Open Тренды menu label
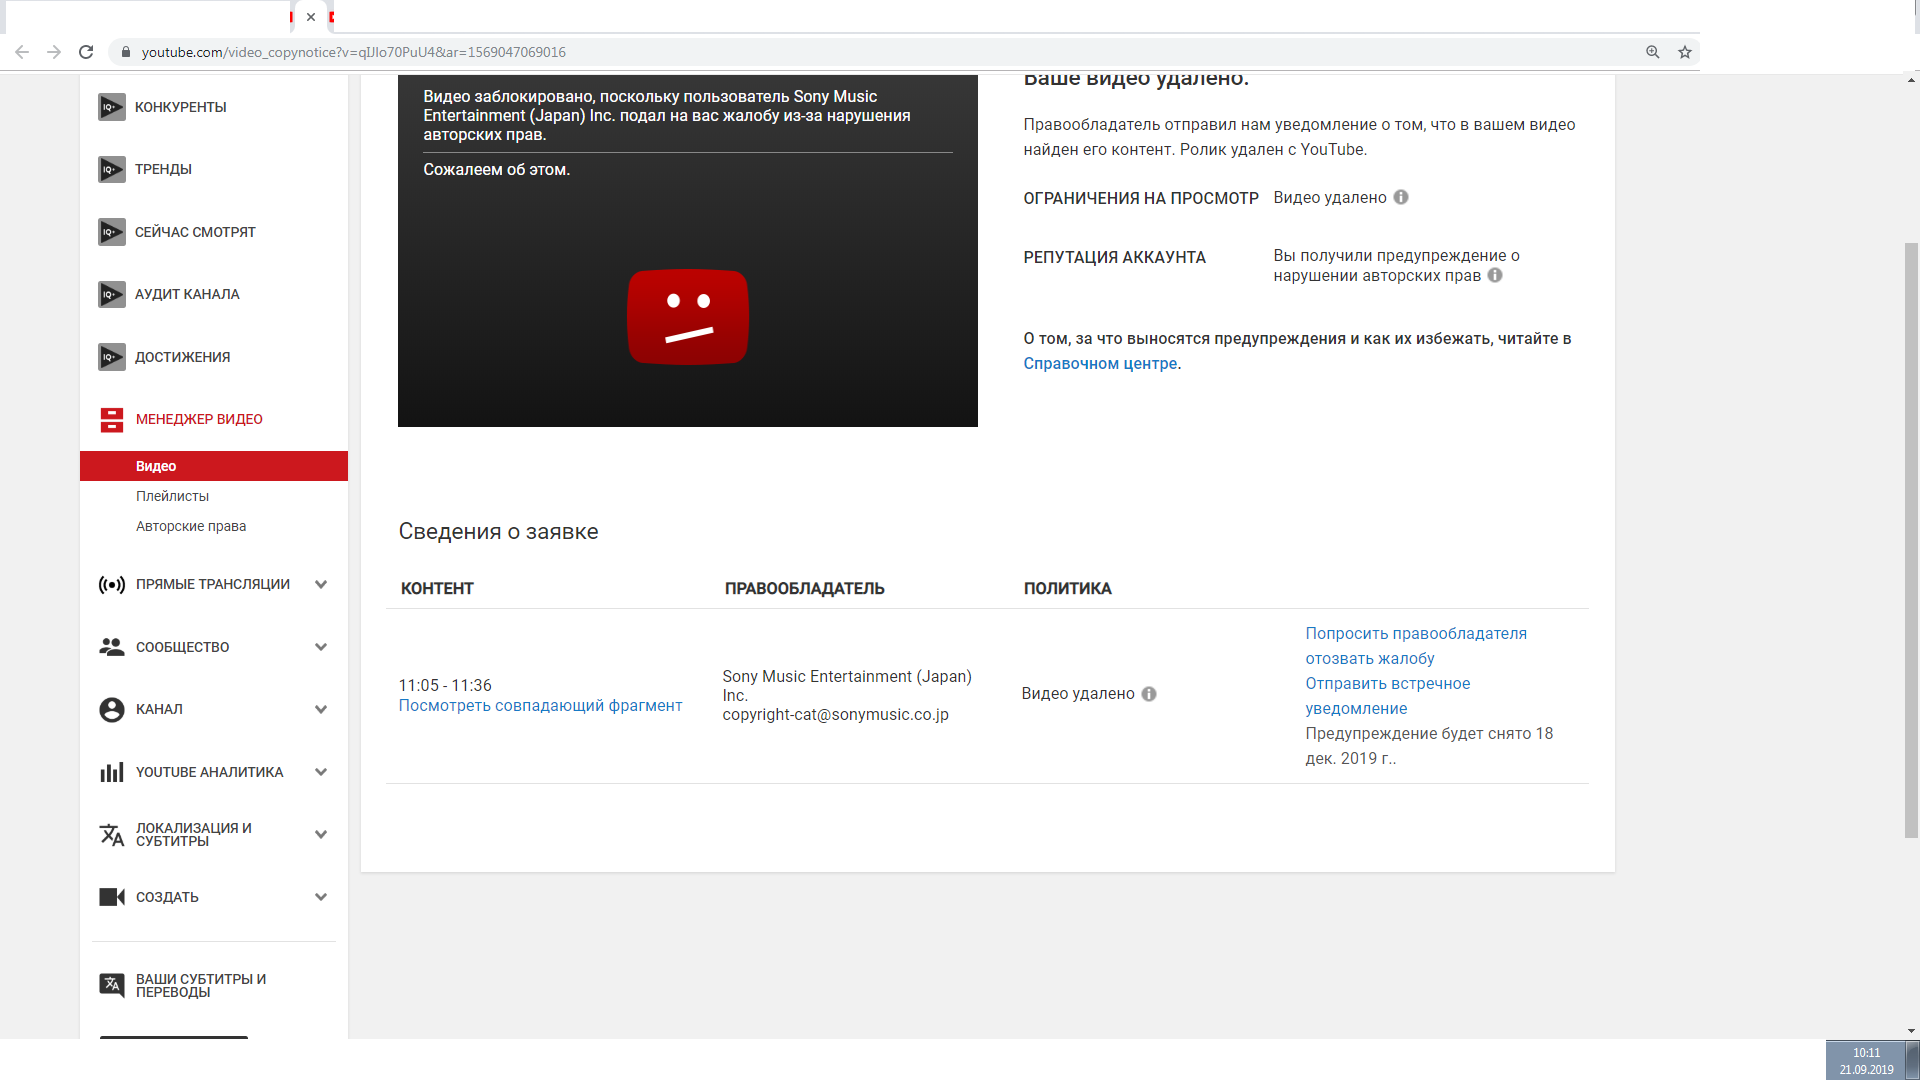This screenshot has height=1080, width=1920. pyautogui.click(x=163, y=169)
